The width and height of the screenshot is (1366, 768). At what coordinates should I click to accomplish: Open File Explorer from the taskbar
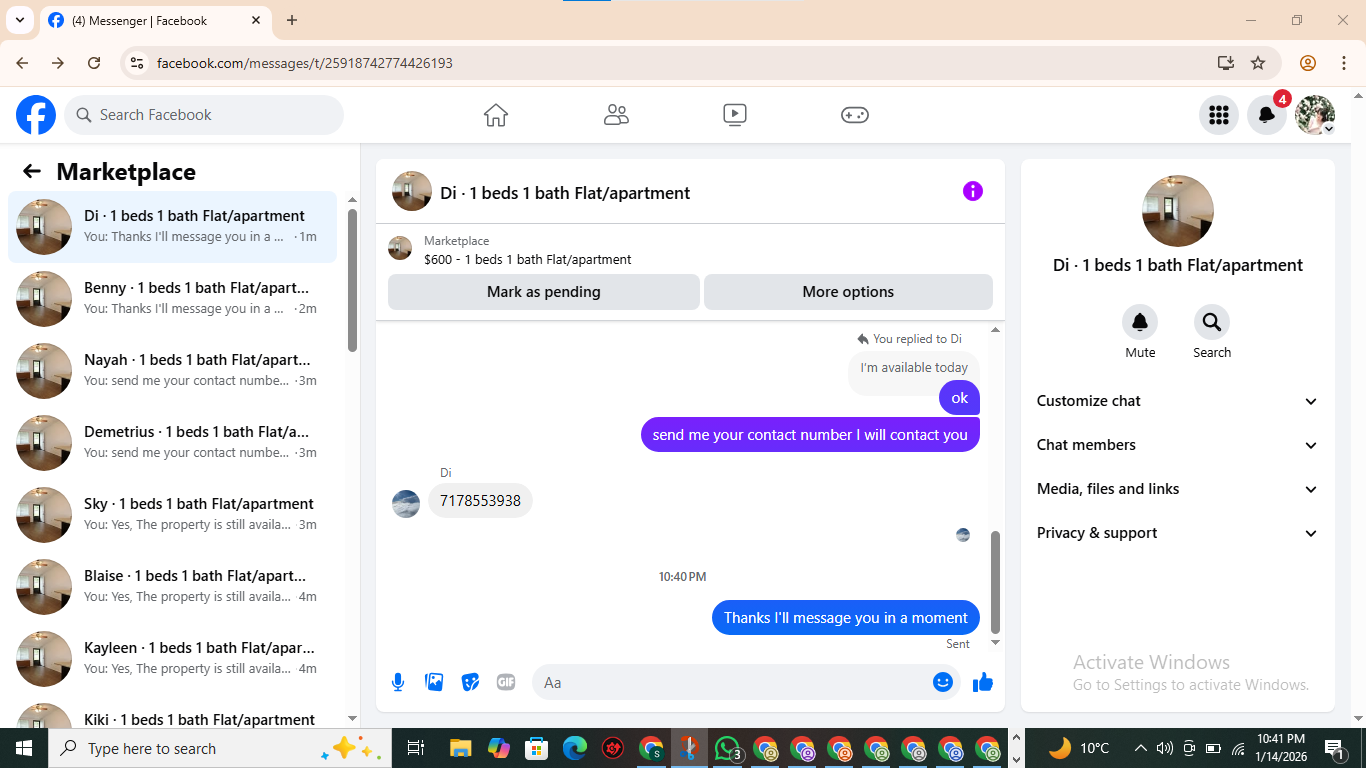click(460, 748)
